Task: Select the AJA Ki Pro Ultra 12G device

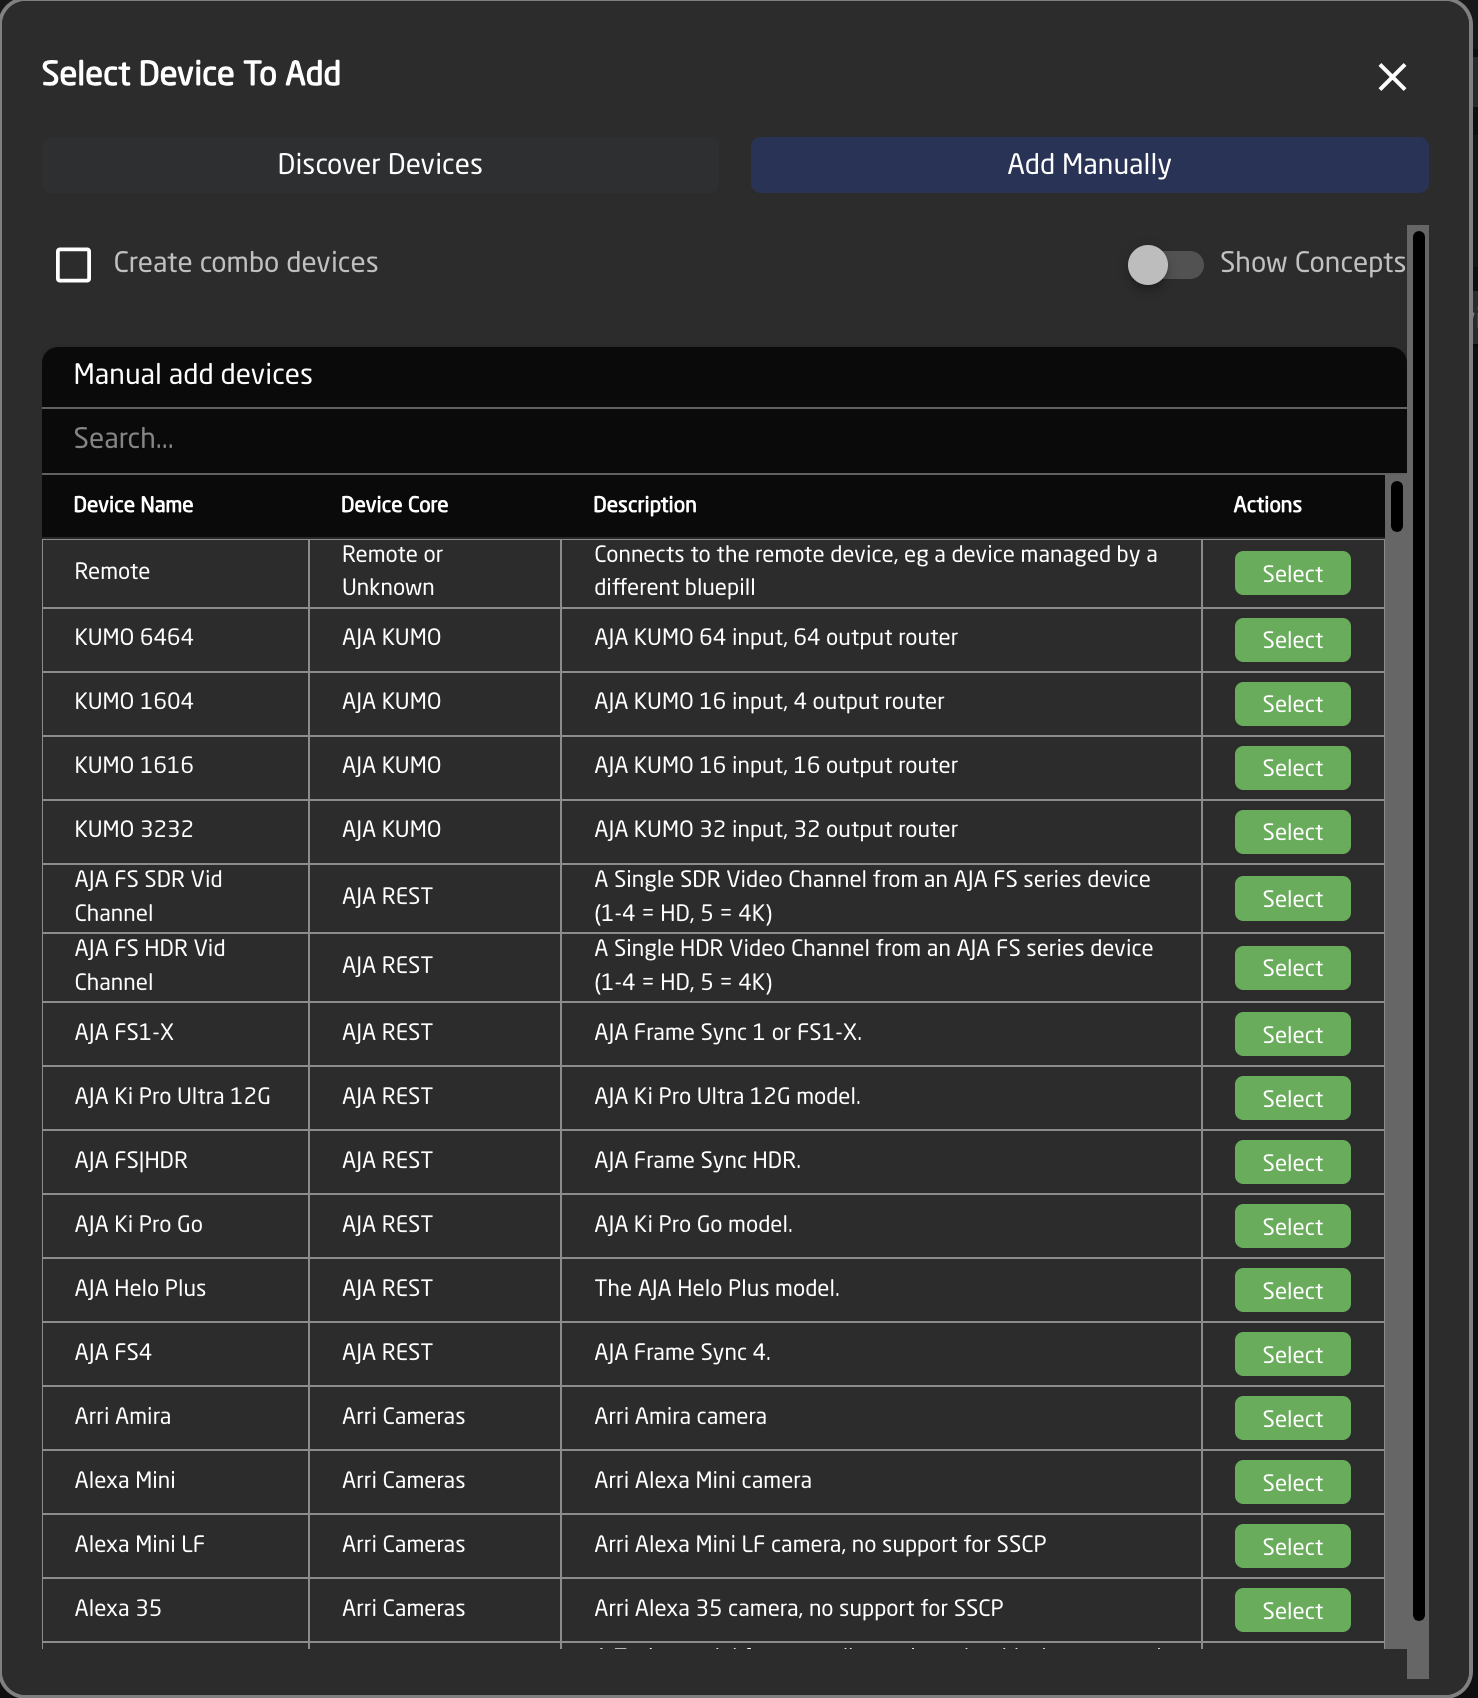Action: [1292, 1099]
